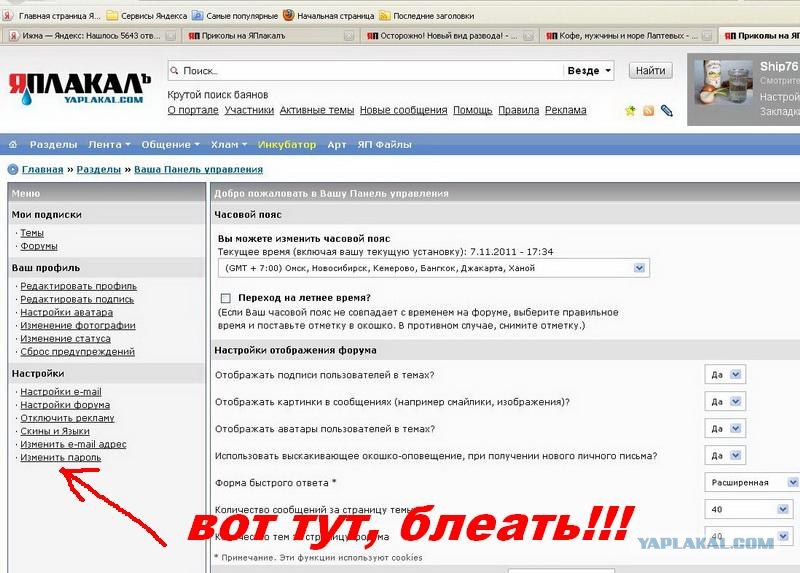Close the Яндекс search results tab
Image resolution: width=800 pixels, height=573 pixels.
(x=171, y=36)
